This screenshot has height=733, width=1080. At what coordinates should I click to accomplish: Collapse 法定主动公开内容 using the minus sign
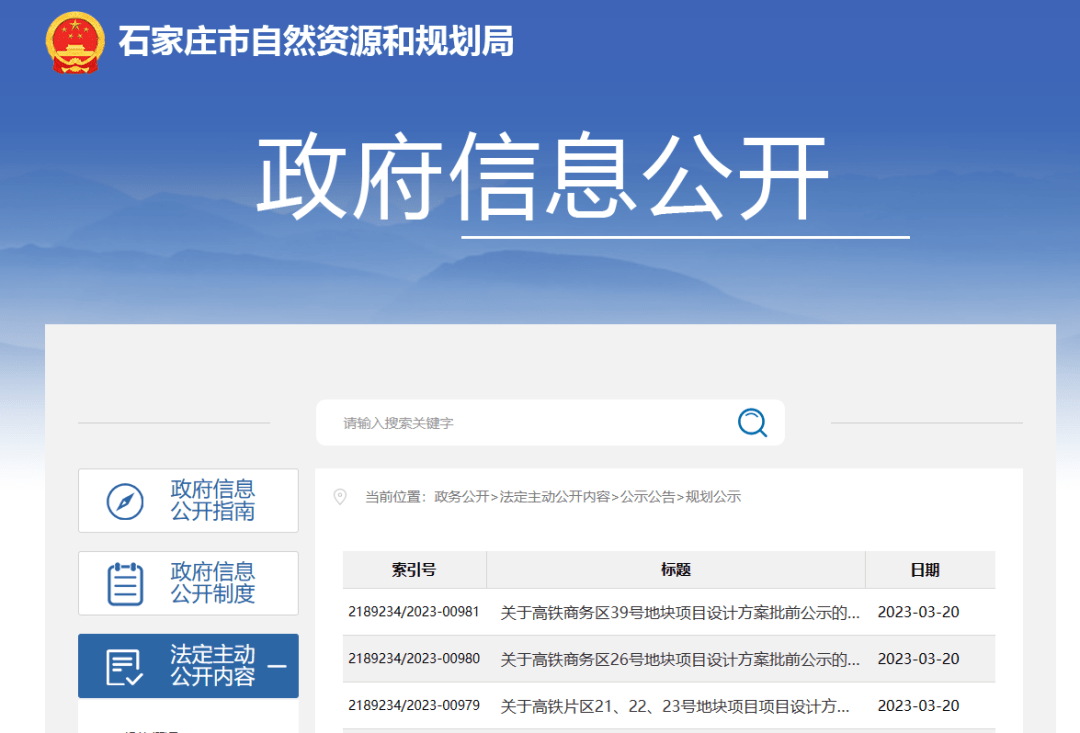tap(277, 666)
